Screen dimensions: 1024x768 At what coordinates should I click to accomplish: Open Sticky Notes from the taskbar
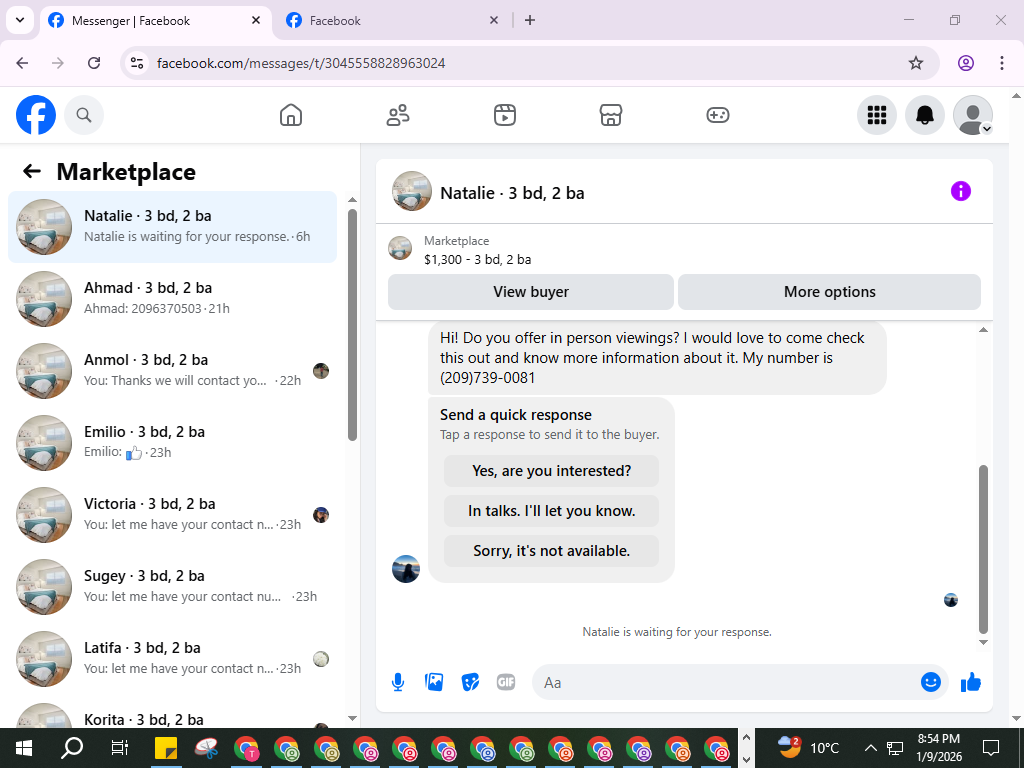[166, 748]
